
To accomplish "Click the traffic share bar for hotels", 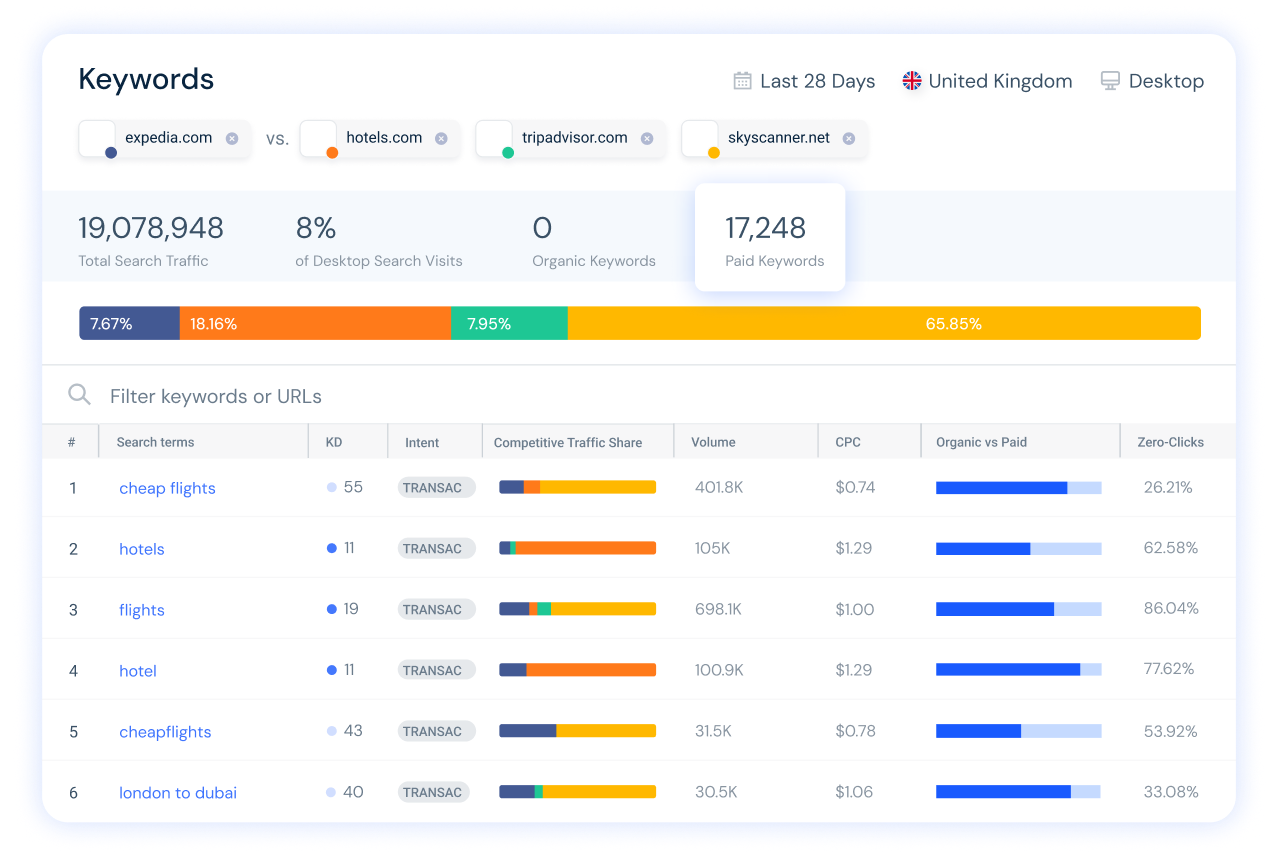I will [x=578, y=548].
